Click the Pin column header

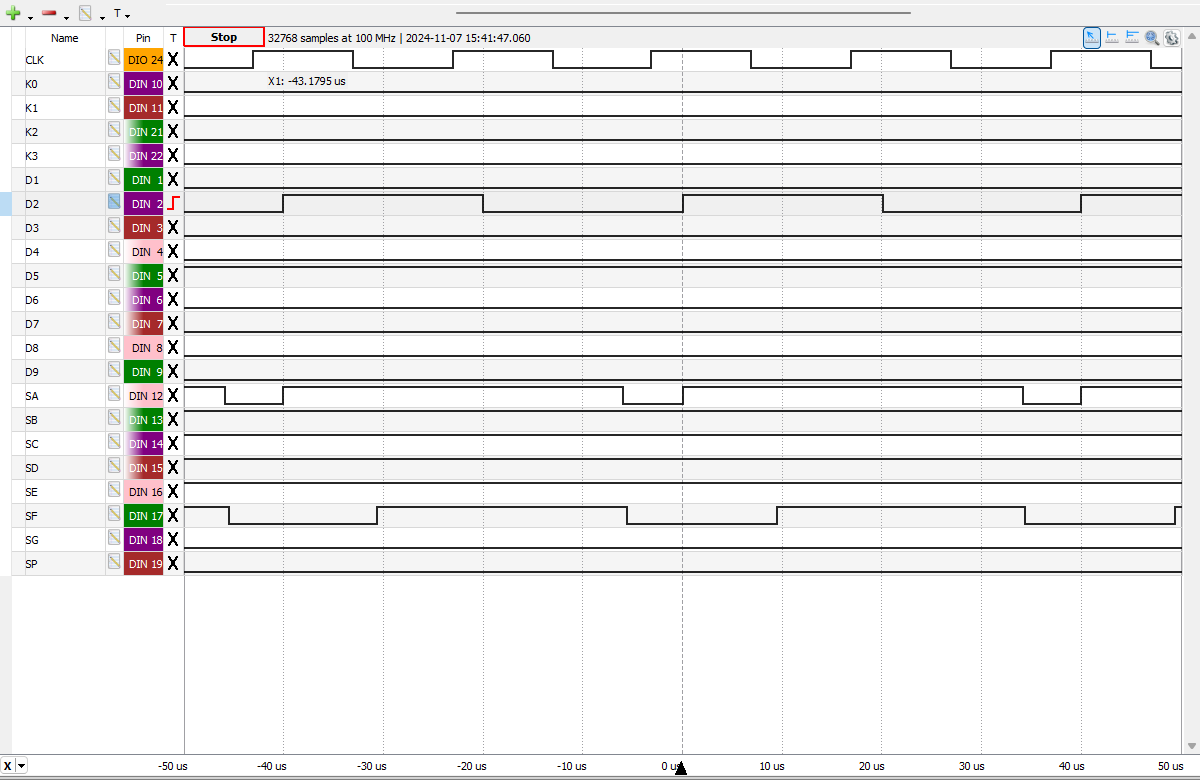click(143, 38)
